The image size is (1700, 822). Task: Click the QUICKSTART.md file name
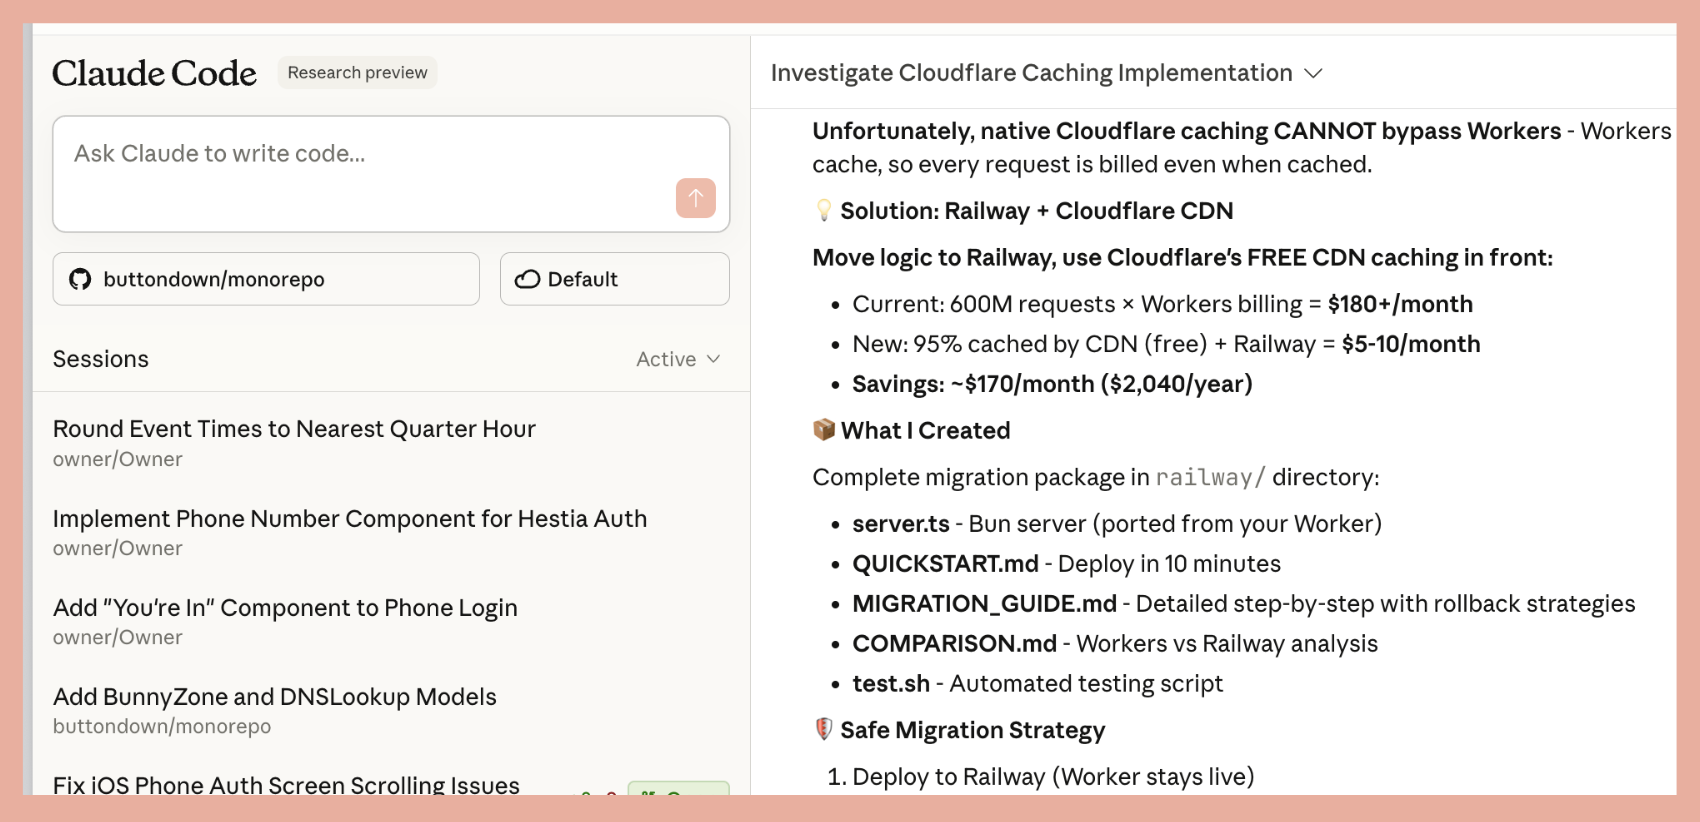945,564
